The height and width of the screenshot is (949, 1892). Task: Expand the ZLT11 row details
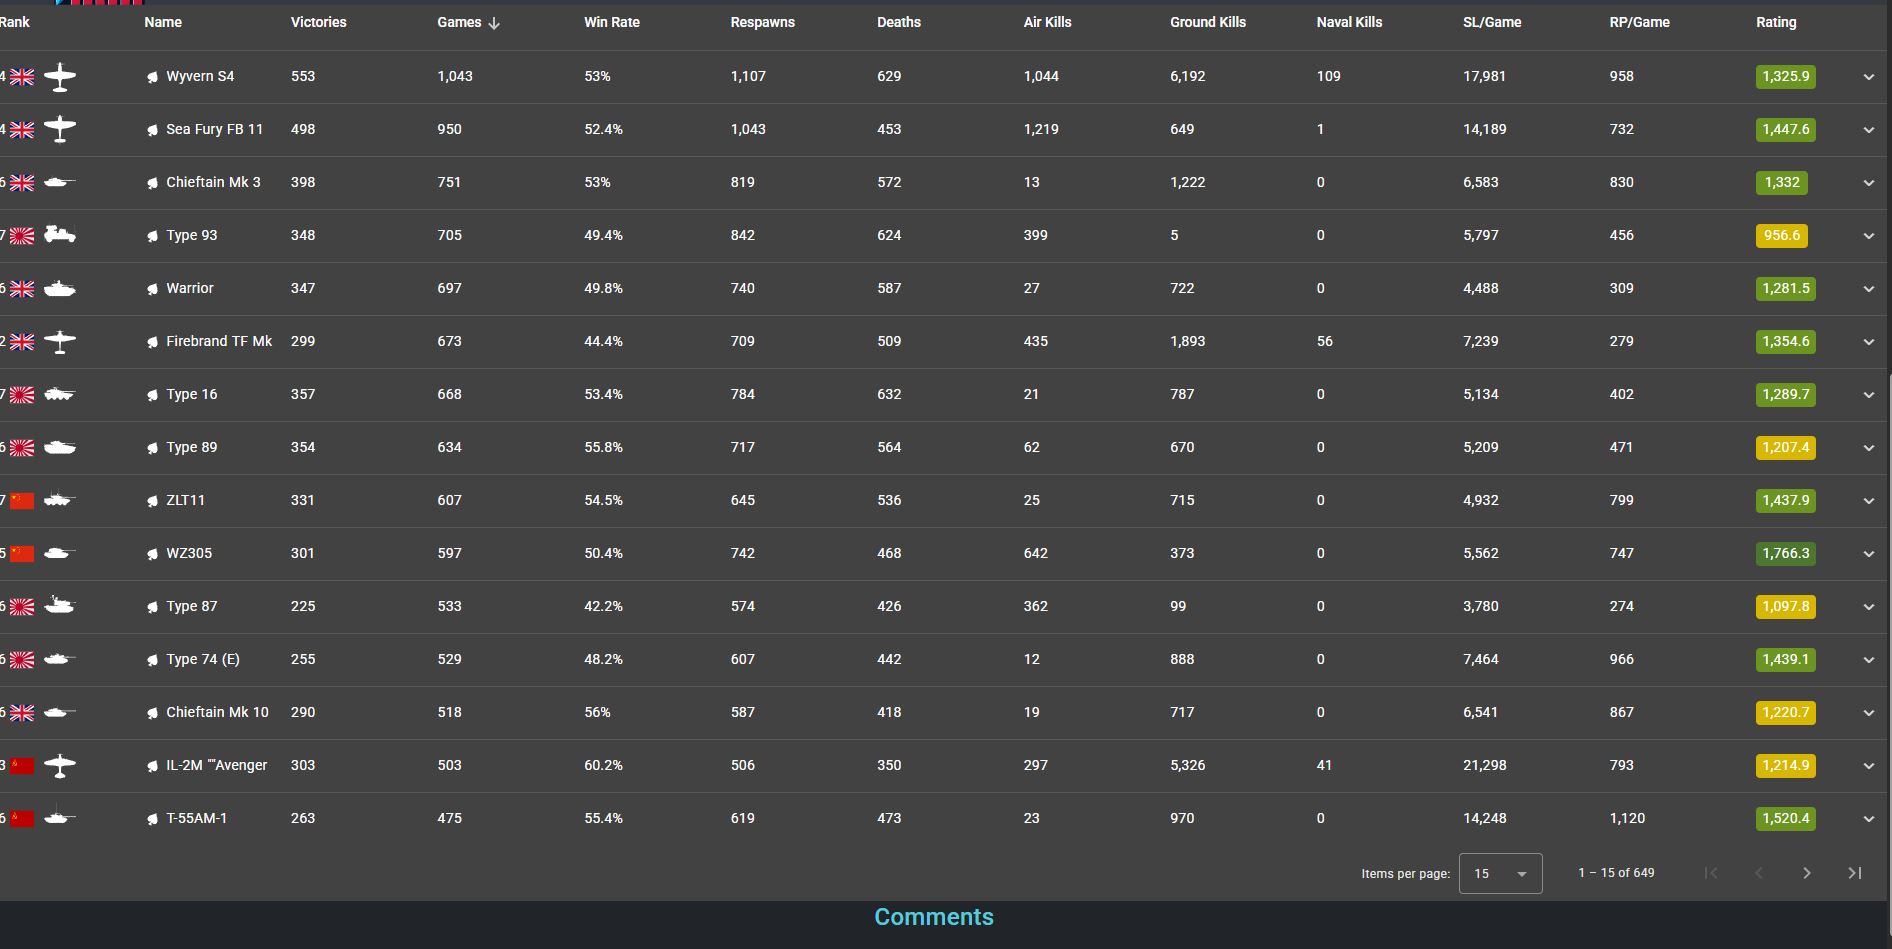pos(1869,501)
